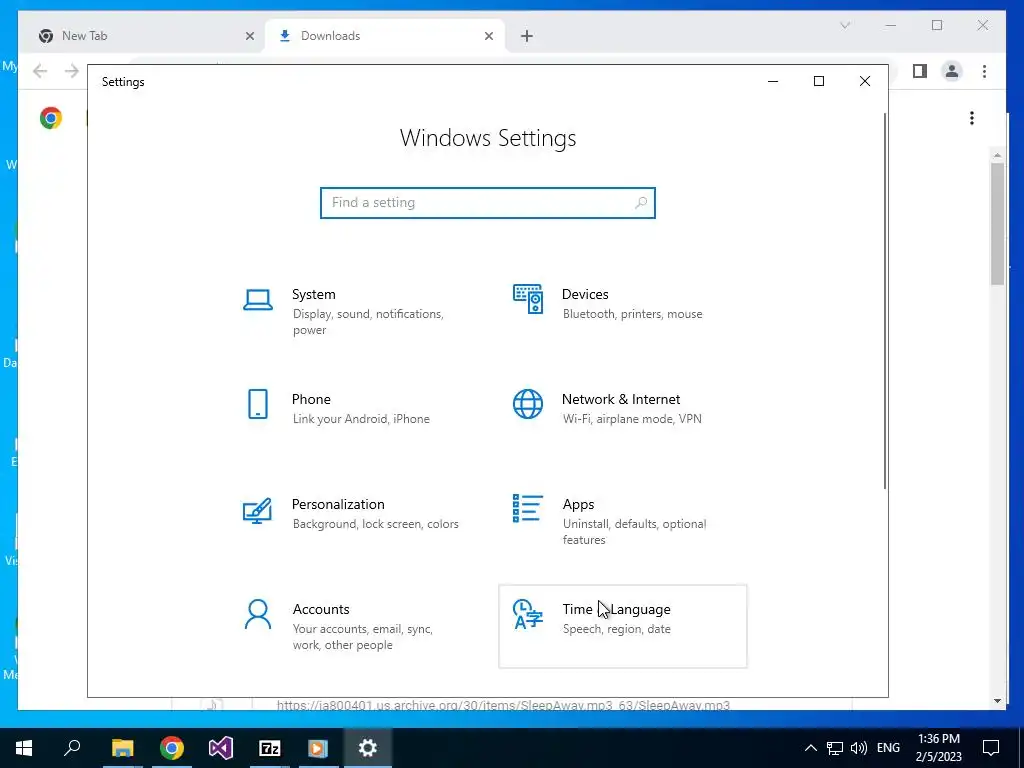
Task: Open Google Chrome from the taskbar
Action: pos(172,748)
